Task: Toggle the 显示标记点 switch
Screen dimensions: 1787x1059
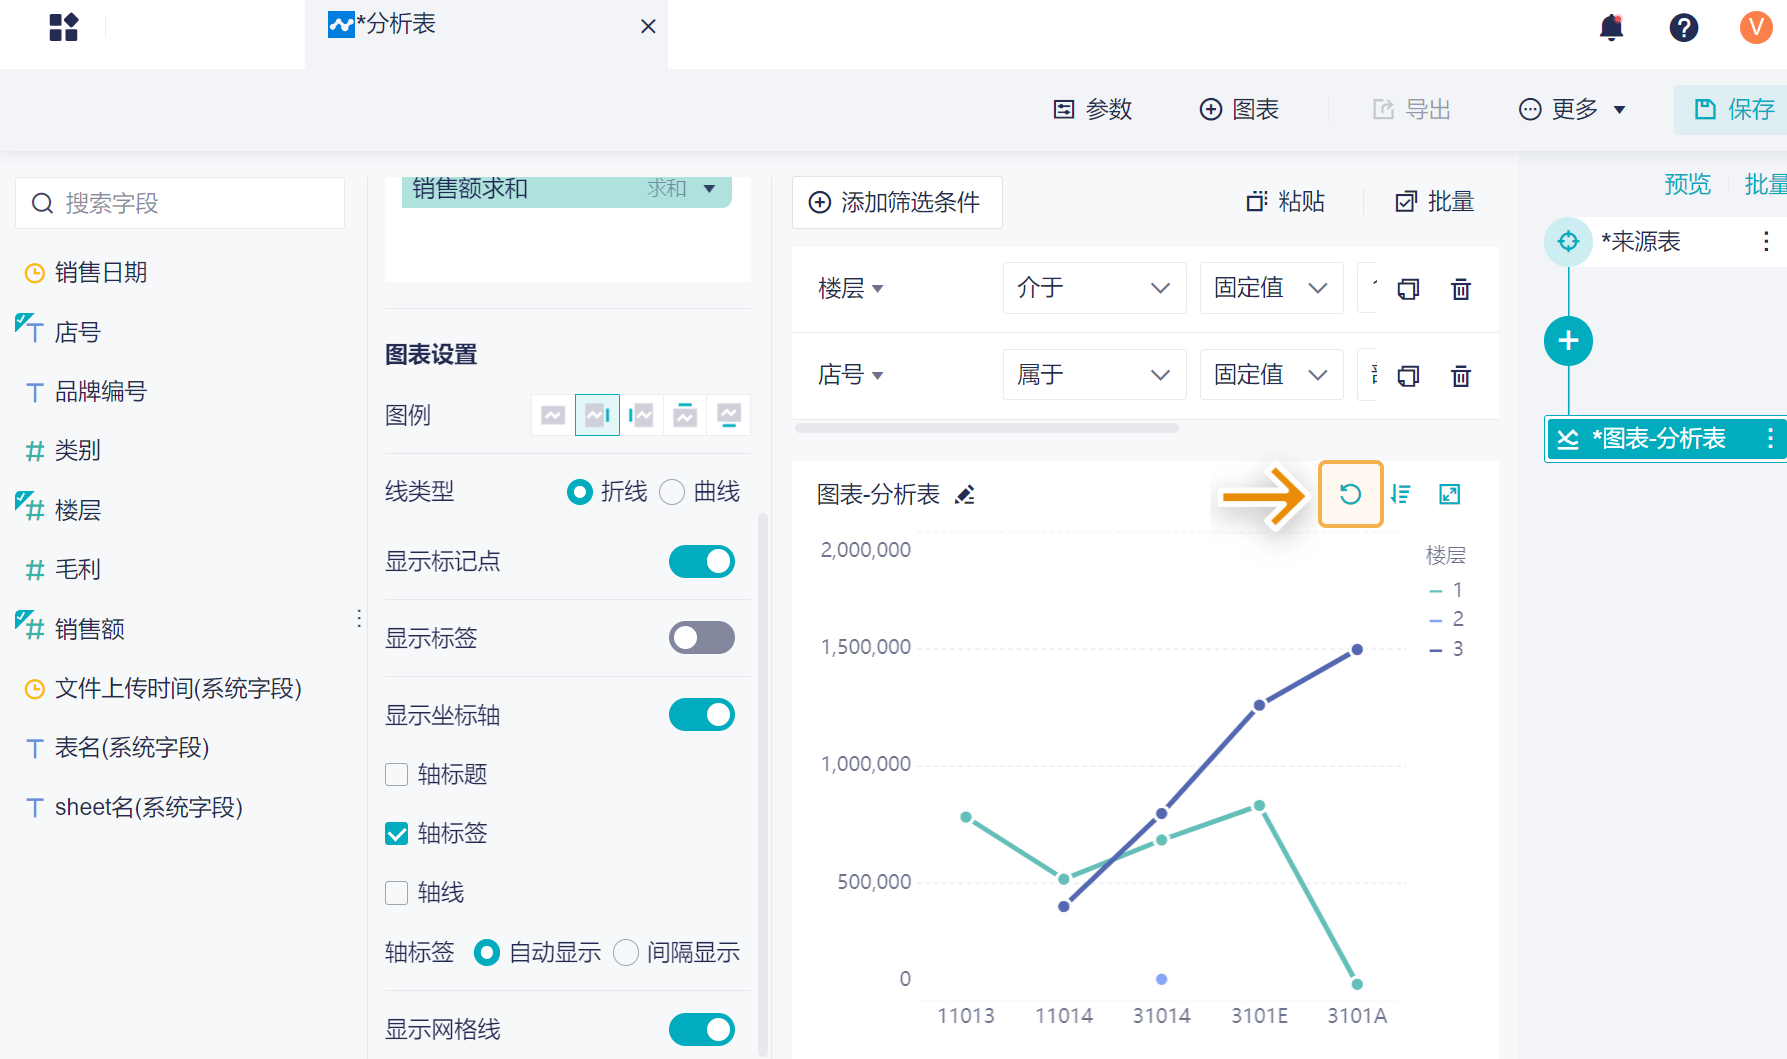Action: tap(702, 562)
